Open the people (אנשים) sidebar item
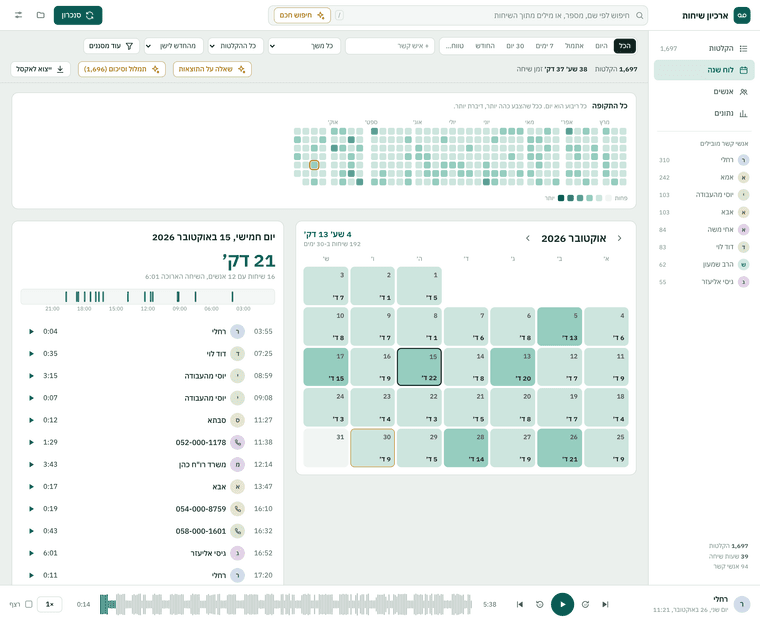This screenshot has height=623, width=760. tap(704, 92)
